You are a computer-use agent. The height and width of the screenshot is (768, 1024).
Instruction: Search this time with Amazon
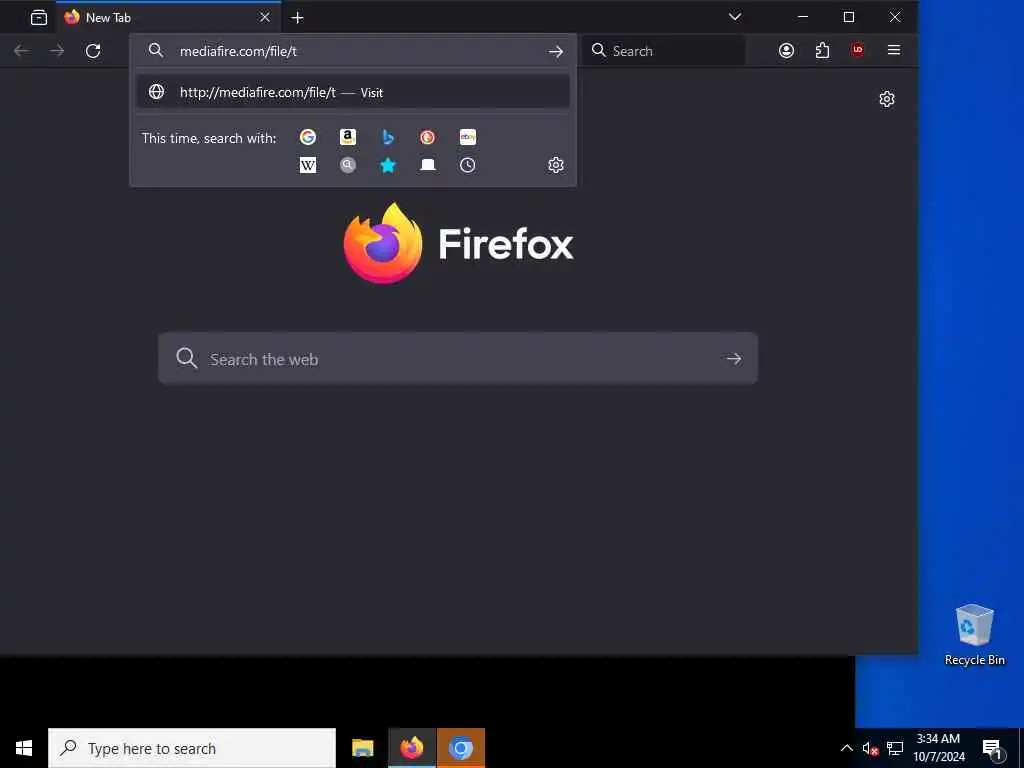(348, 137)
